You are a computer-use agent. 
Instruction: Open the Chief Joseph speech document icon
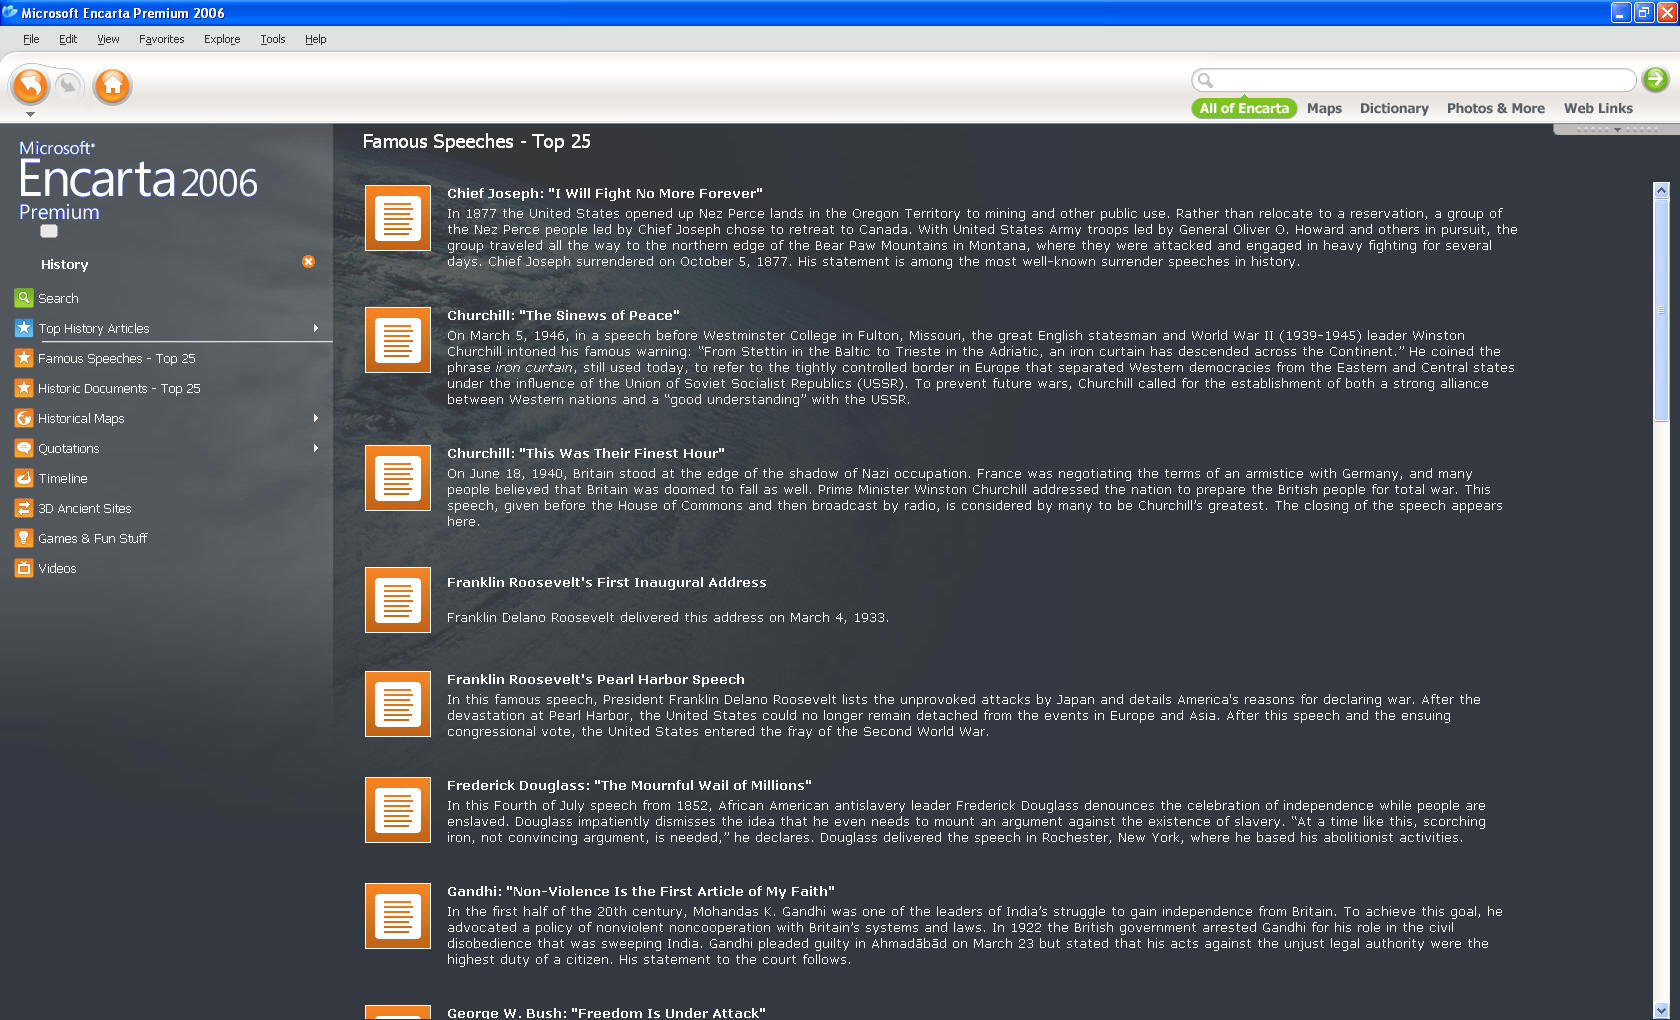tap(398, 218)
